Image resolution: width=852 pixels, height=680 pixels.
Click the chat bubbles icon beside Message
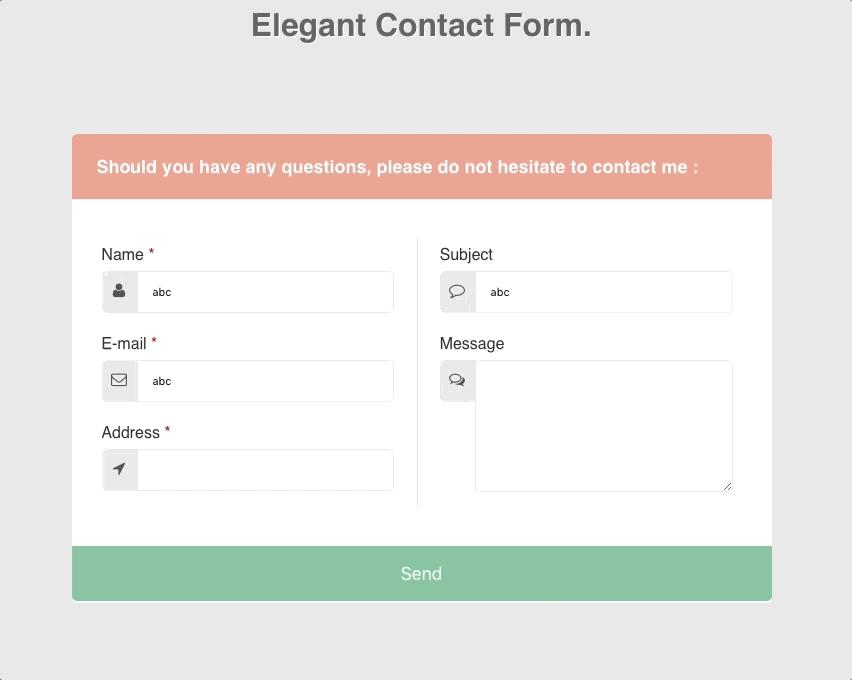click(x=457, y=380)
